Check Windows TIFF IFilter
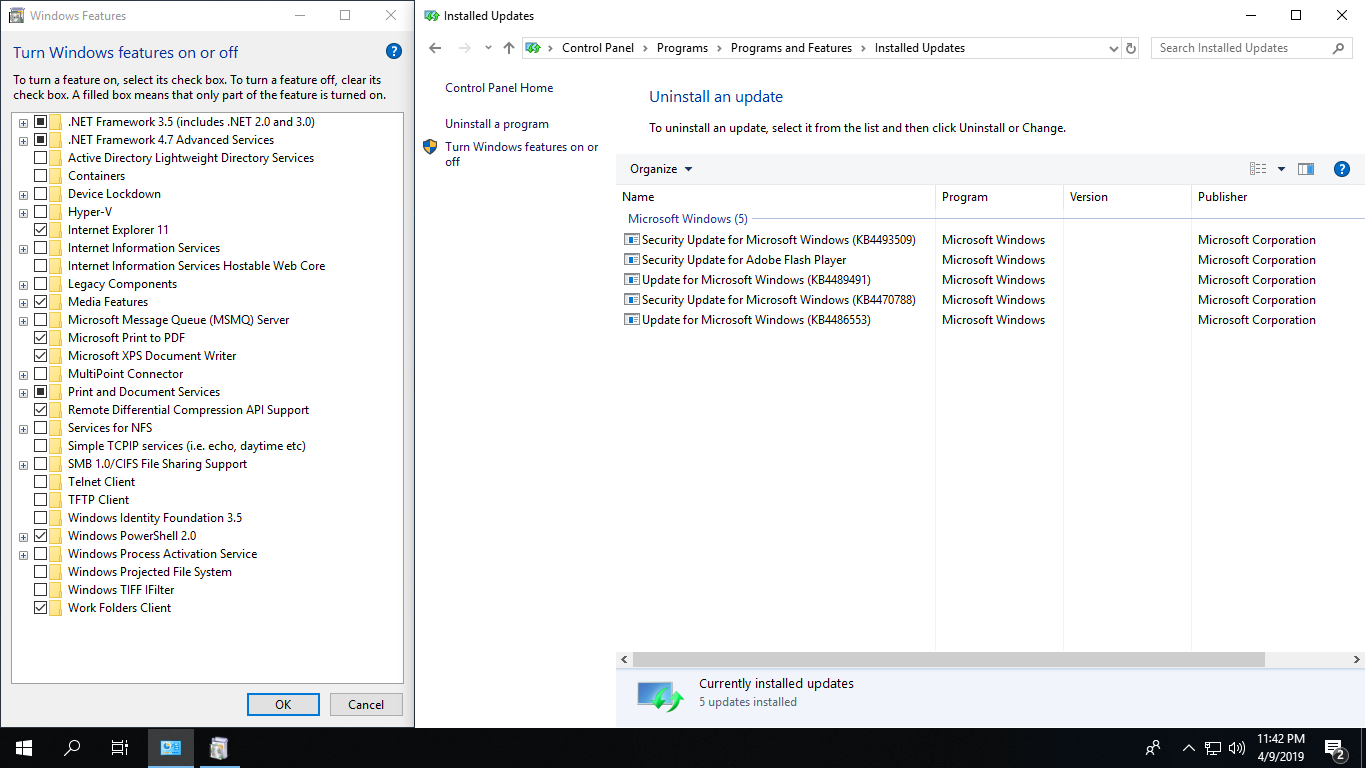Screen dimensions: 1366x768 click(41, 590)
